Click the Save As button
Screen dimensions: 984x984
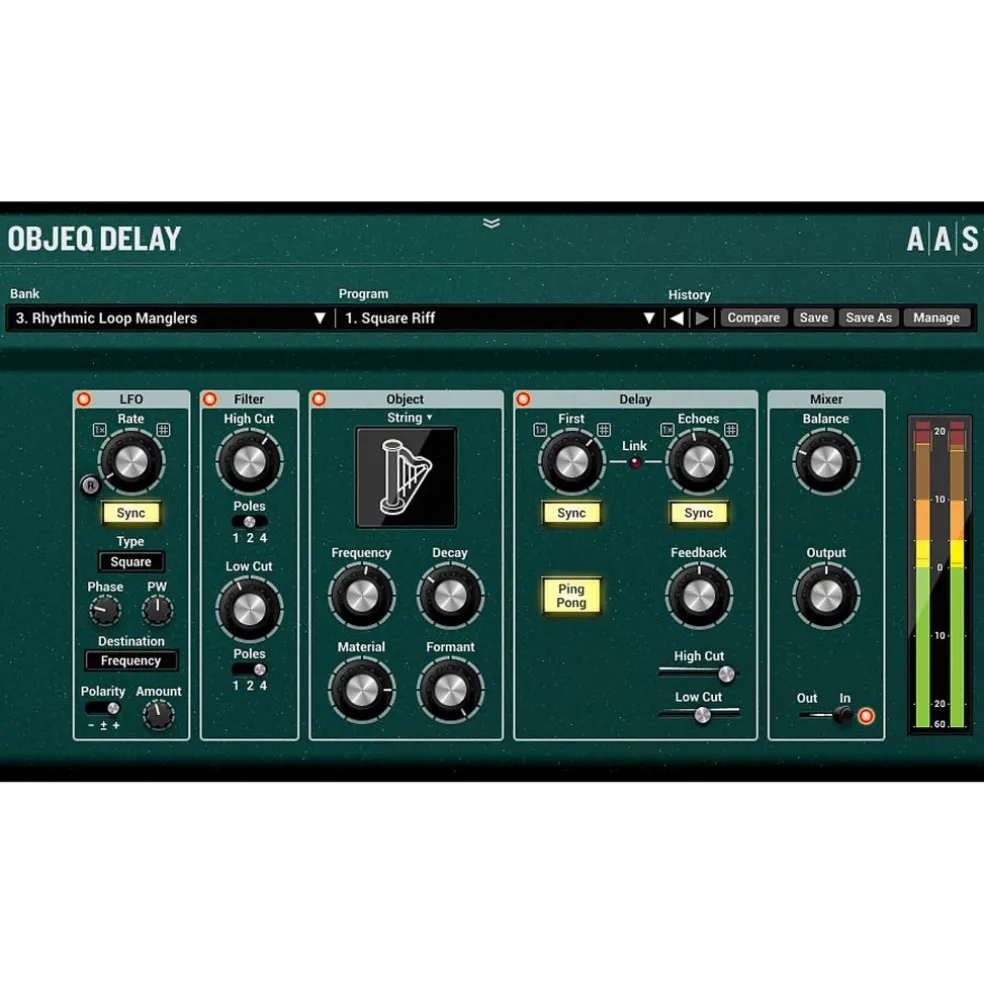pyautogui.click(x=869, y=318)
